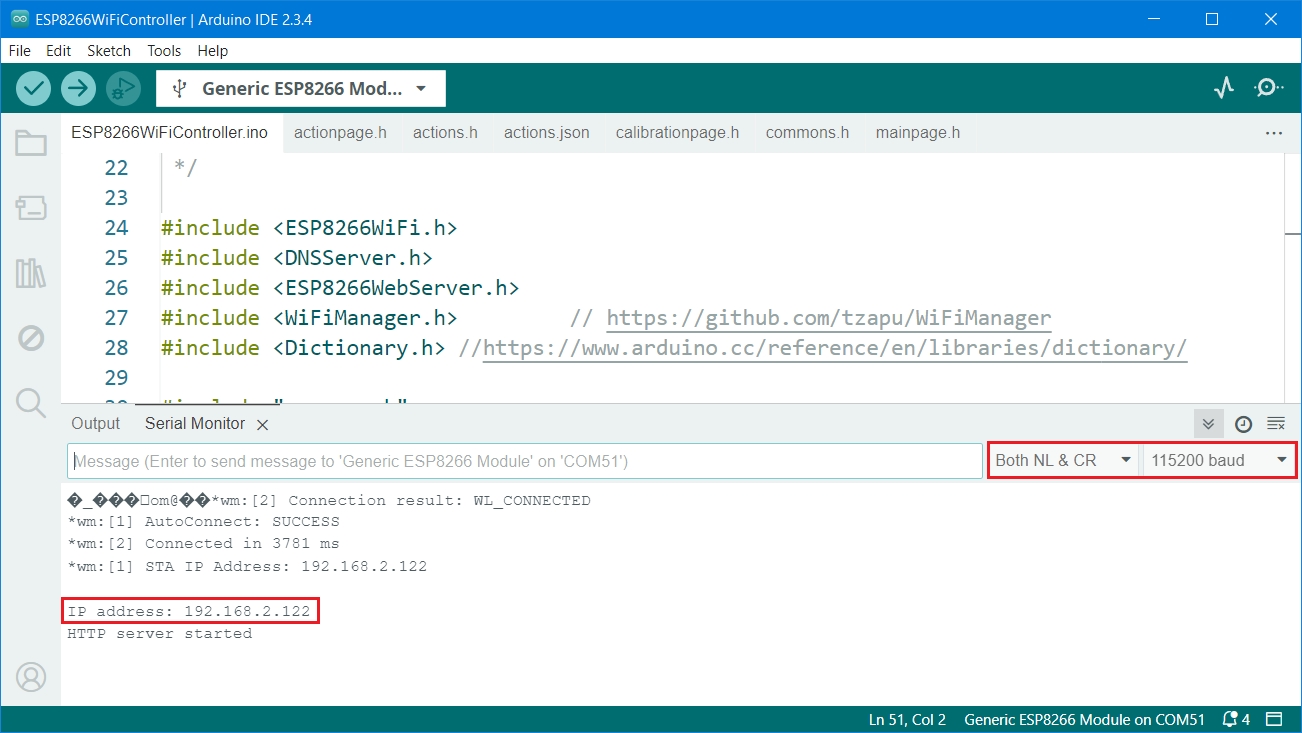Change the 115200 baud rate dropdown
Image resolution: width=1302 pixels, height=733 pixels.
[x=1219, y=460]
